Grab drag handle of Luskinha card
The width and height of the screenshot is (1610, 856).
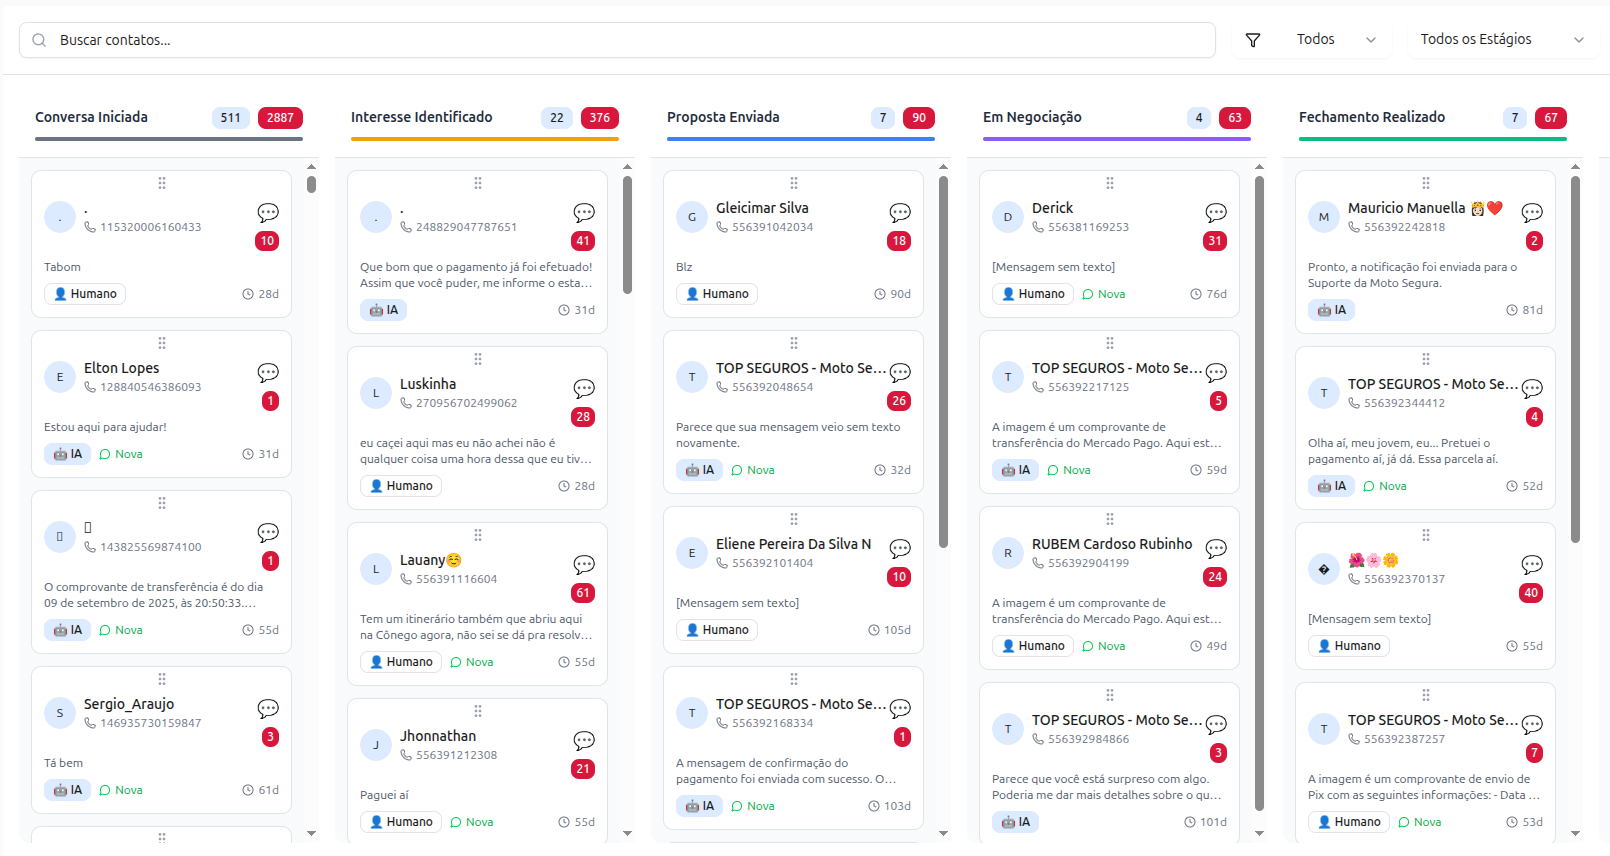point(478,359)
